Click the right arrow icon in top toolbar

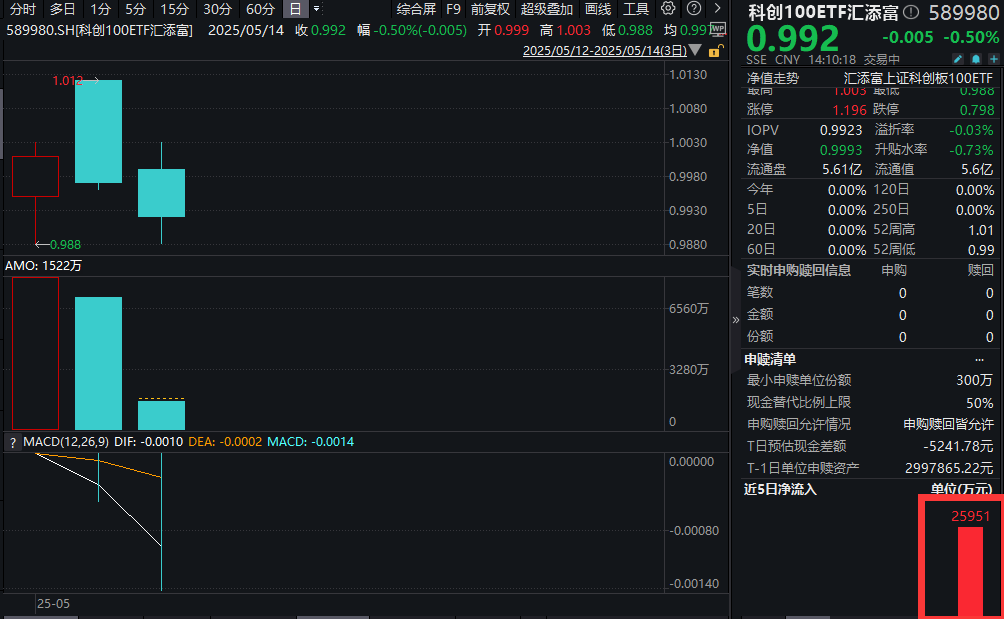point(716,9)
